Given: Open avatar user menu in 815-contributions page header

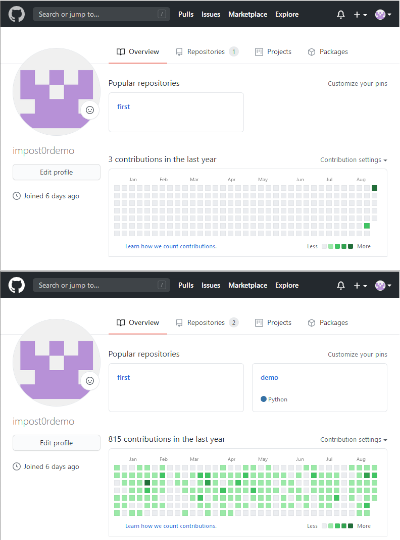Looking at the screenshot, I should 383,285.
